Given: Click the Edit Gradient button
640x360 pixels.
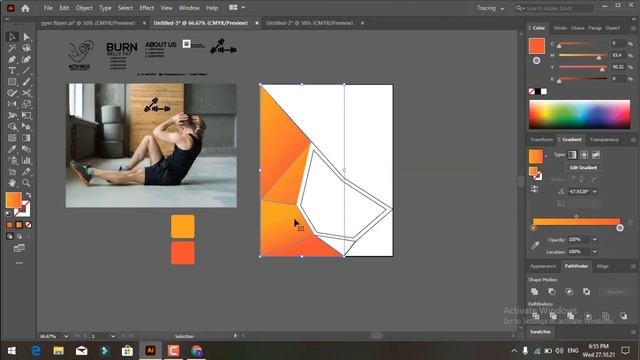Looking at the screenshot, I should point(583,168).
